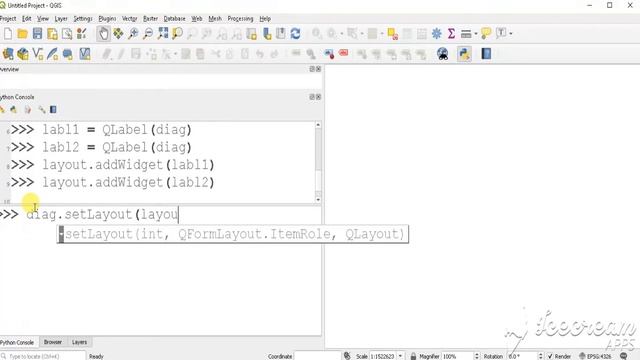The width and height of the screenshot is (640, 360).
Task: Open the Layer menu
Action: pos(61,19)
